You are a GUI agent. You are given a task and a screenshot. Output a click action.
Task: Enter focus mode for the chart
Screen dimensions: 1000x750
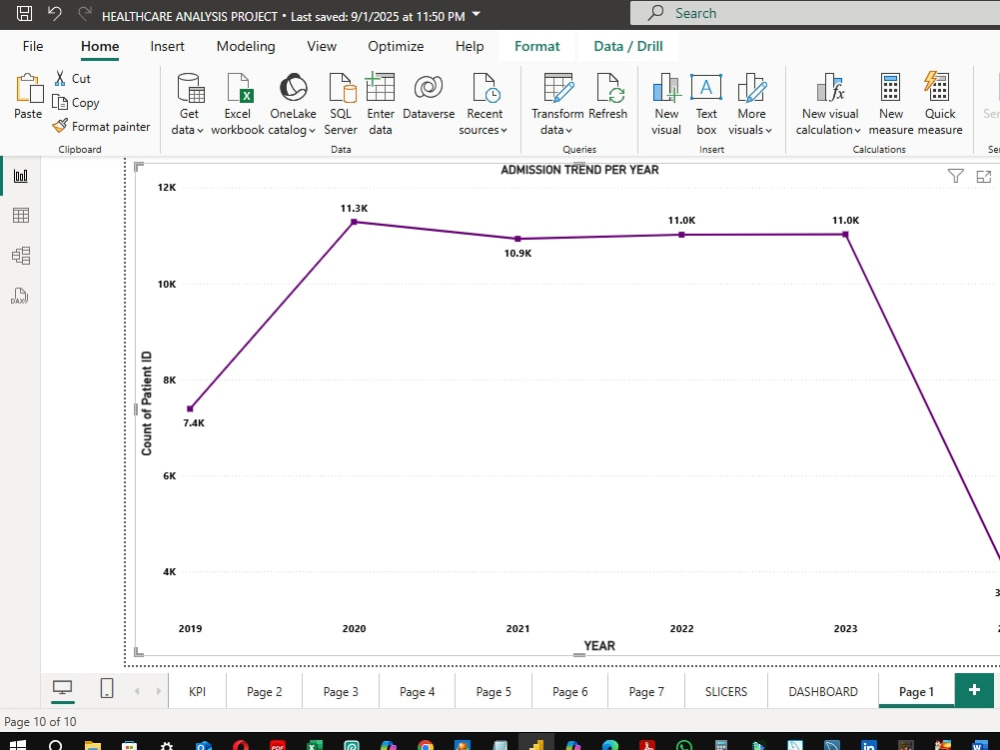984,177
